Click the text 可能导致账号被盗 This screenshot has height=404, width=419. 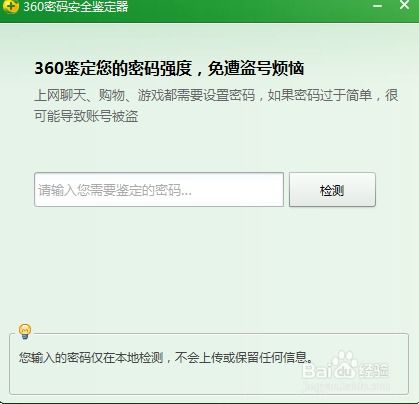click(86, 116)
